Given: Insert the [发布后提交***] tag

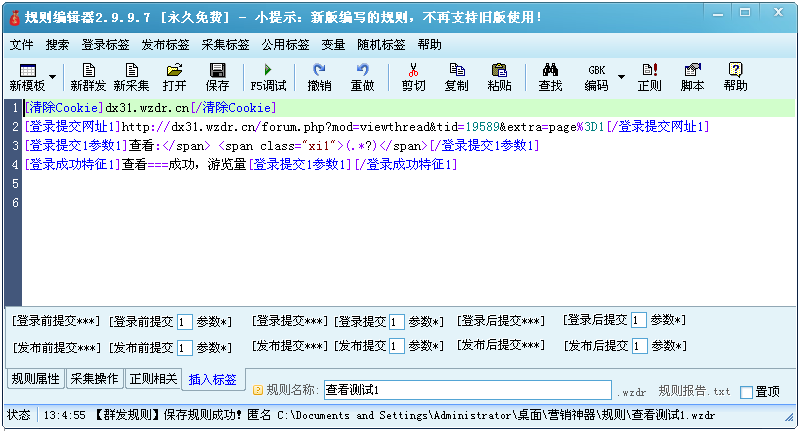Looking at the screenshot, I should [501, 345].
